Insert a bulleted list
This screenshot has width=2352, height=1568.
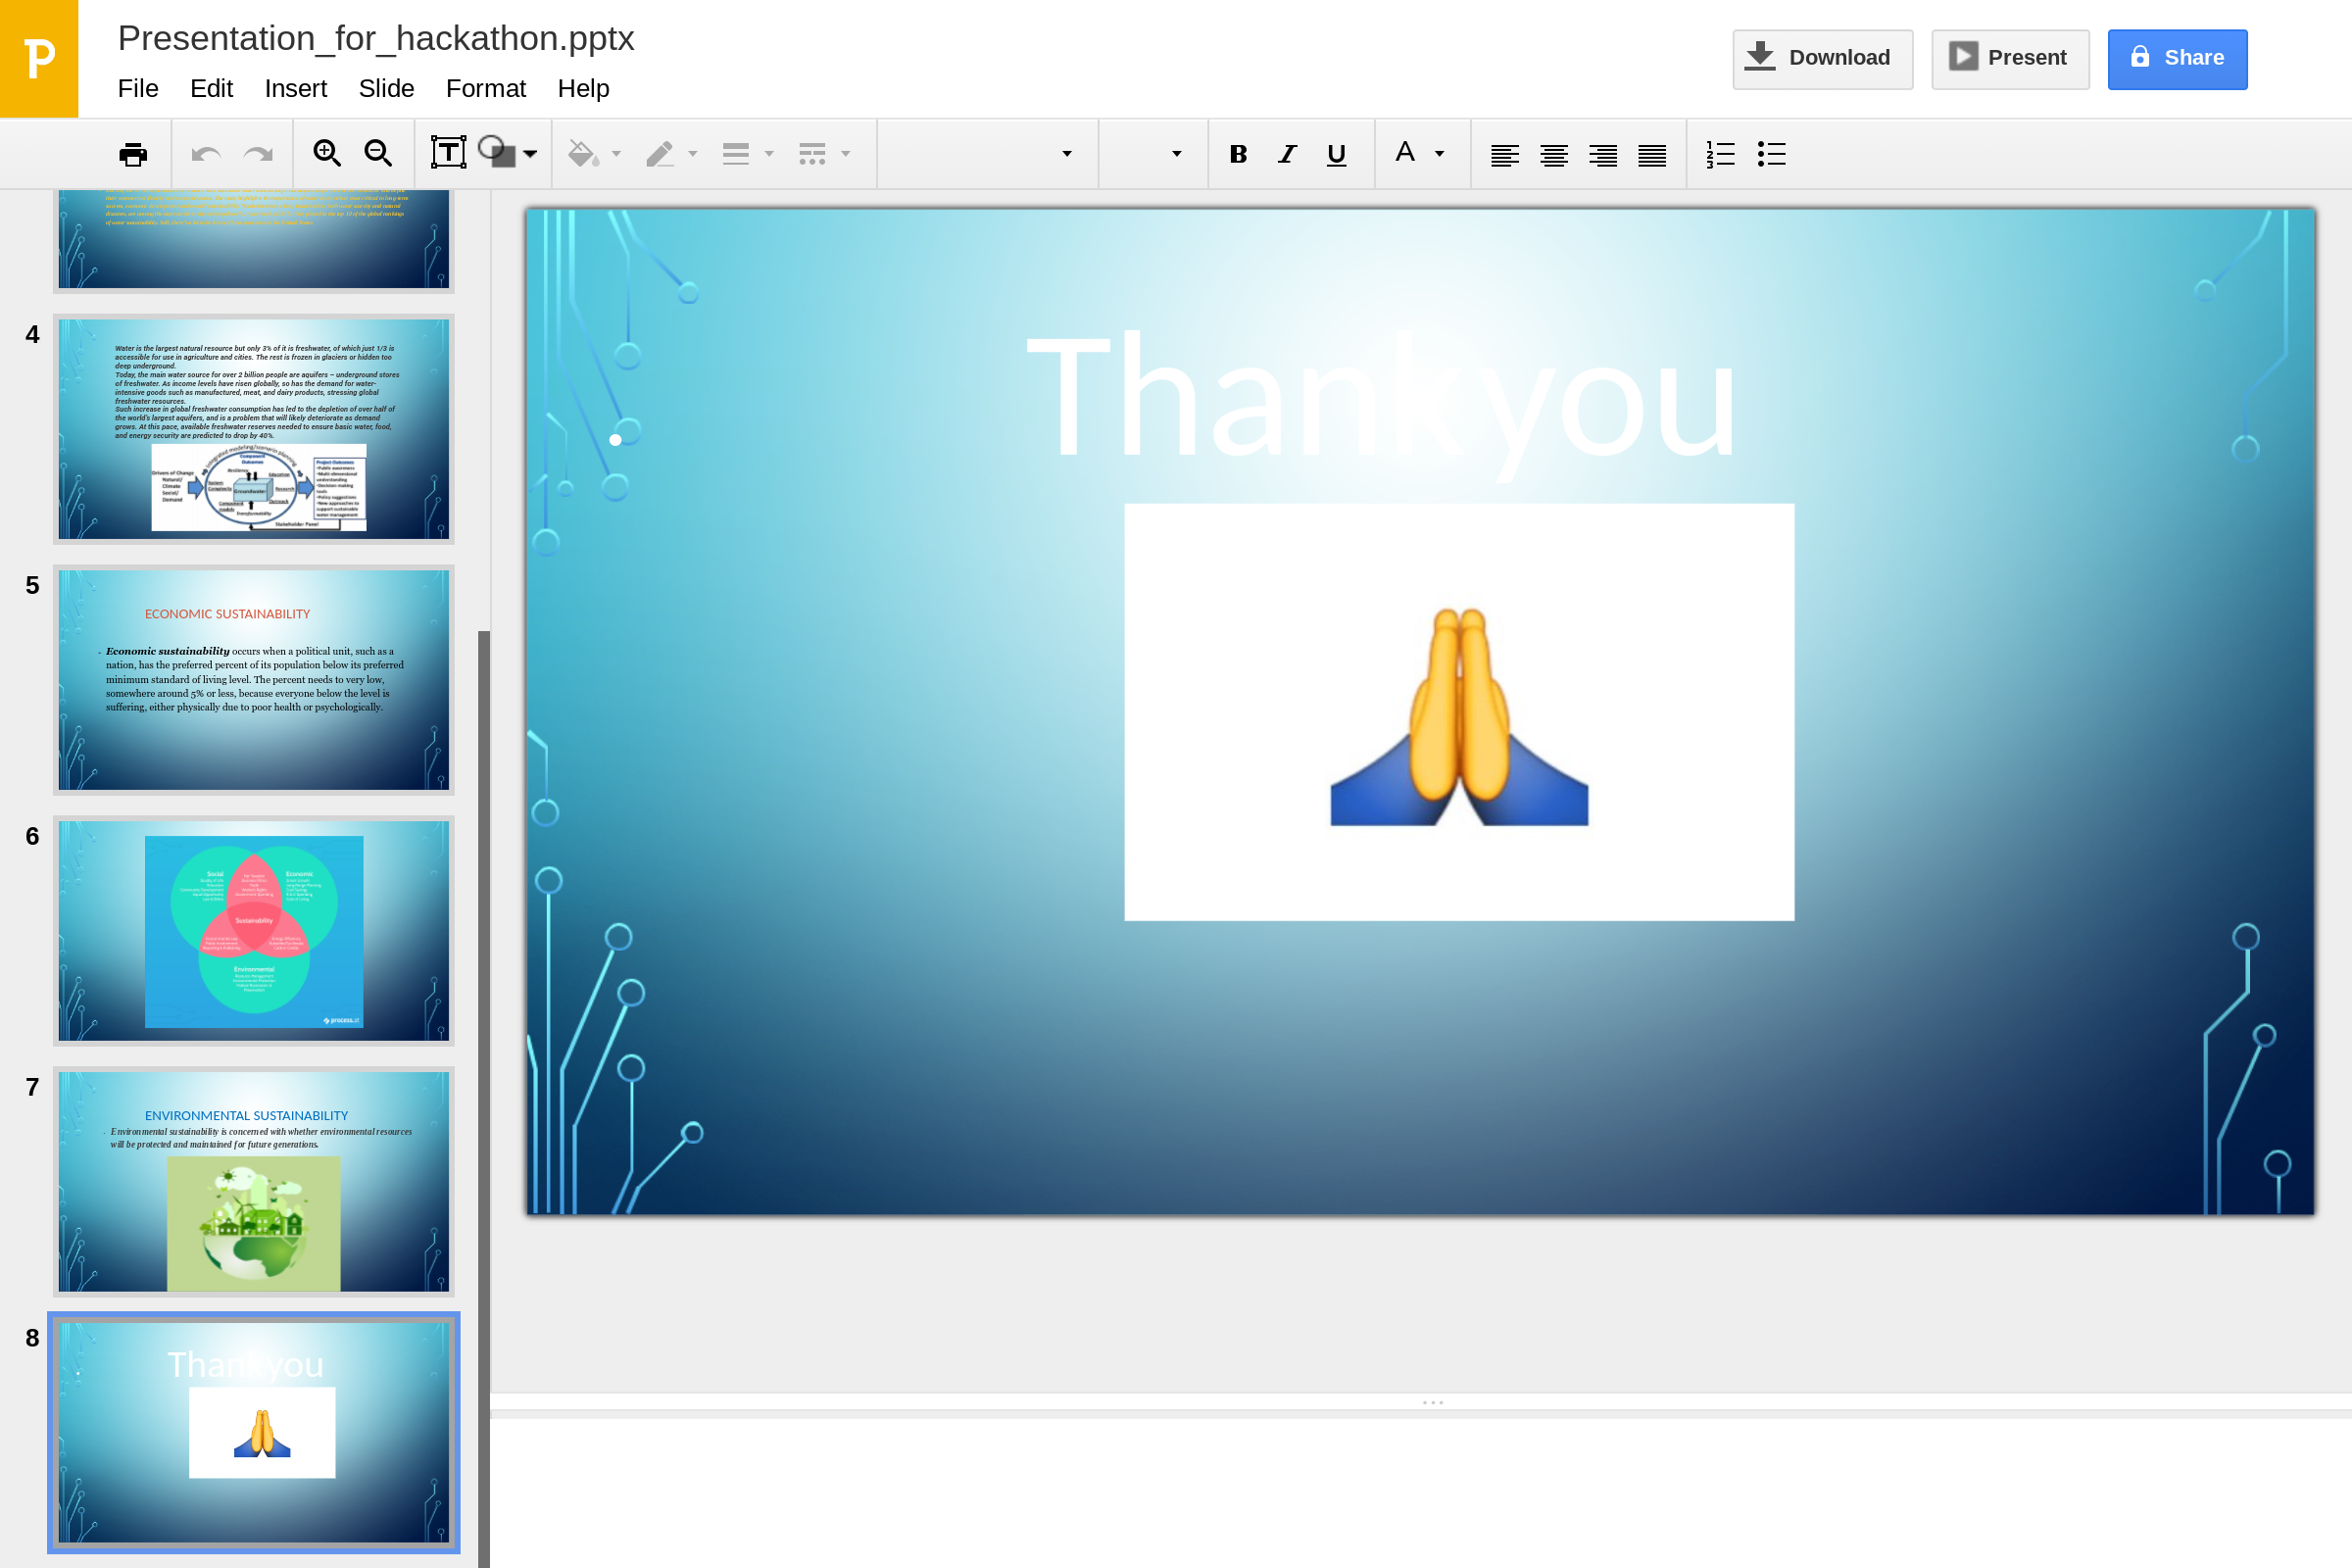point(1771,154)
